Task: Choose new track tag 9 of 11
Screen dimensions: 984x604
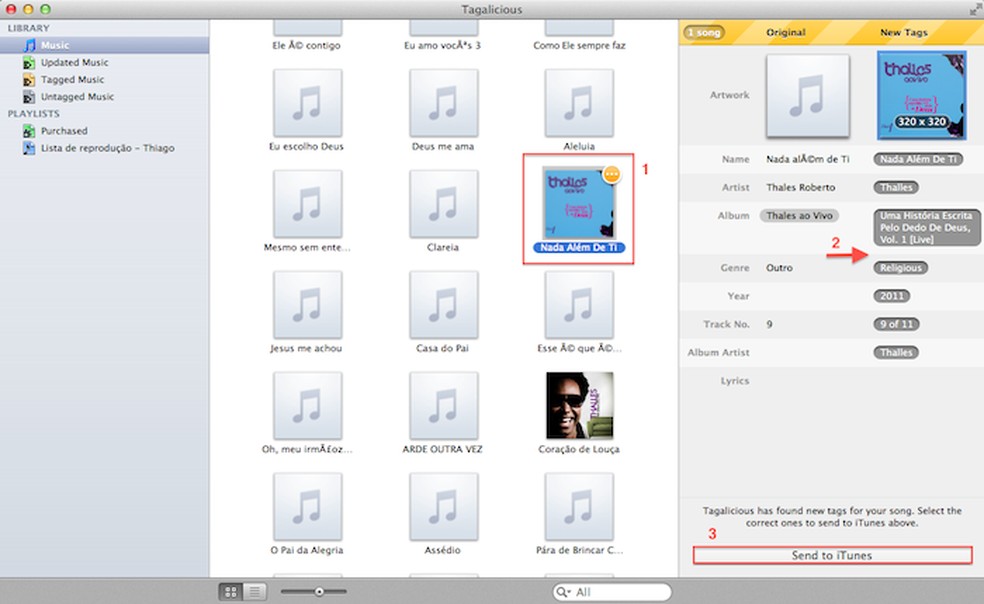Action: [x=896, y=324]
